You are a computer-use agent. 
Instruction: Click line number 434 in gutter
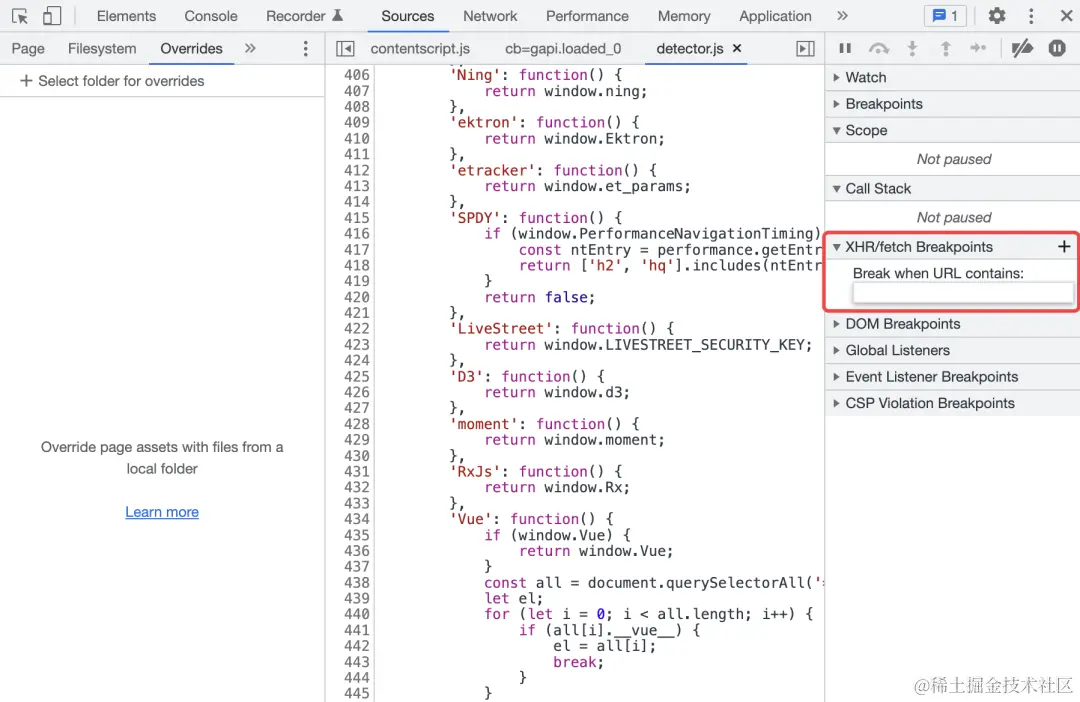point(356,519)
